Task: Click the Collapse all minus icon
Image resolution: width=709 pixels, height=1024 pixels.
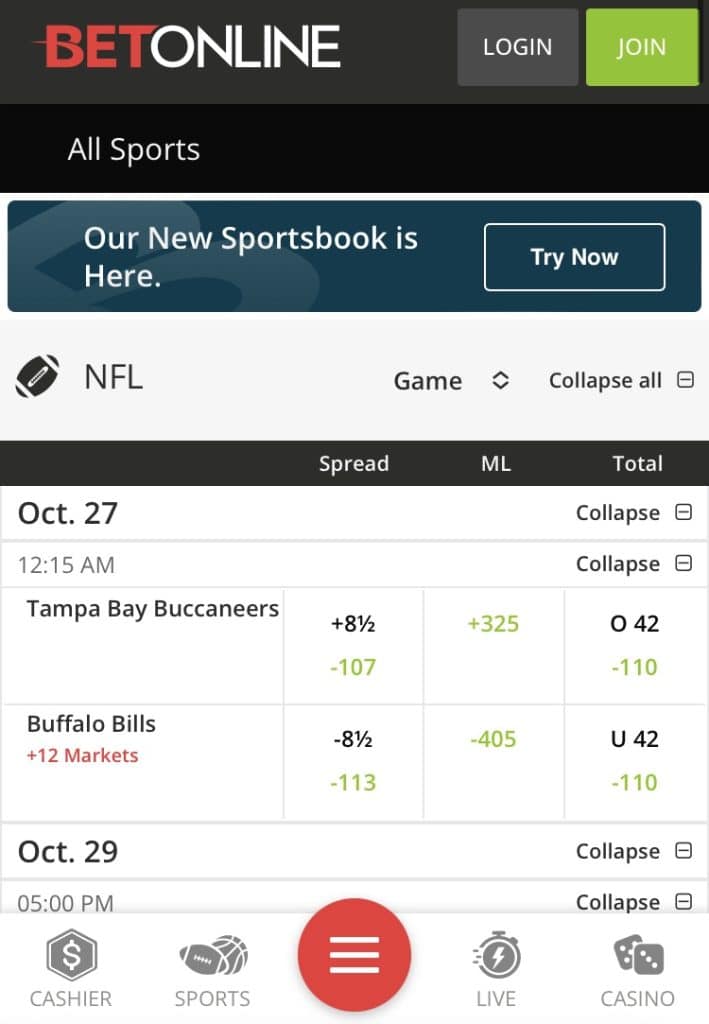Action: click(x=685, y=379)
